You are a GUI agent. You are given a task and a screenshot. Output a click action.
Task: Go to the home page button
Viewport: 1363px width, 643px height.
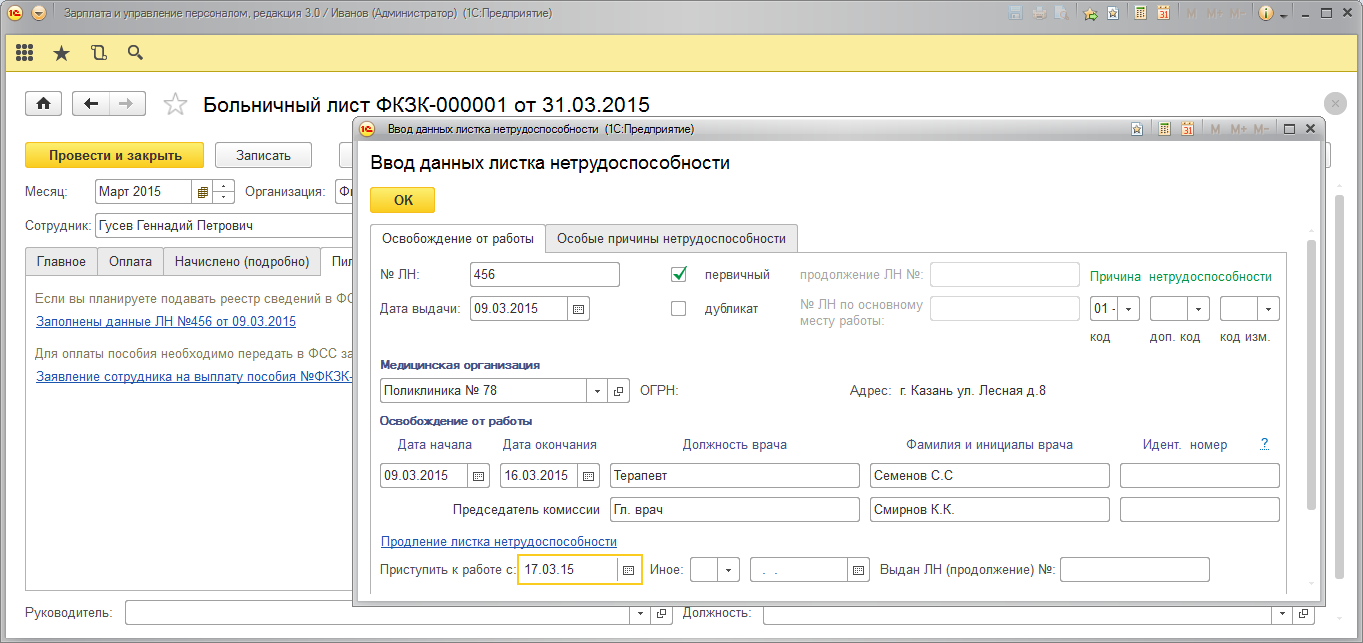[44, 104]
